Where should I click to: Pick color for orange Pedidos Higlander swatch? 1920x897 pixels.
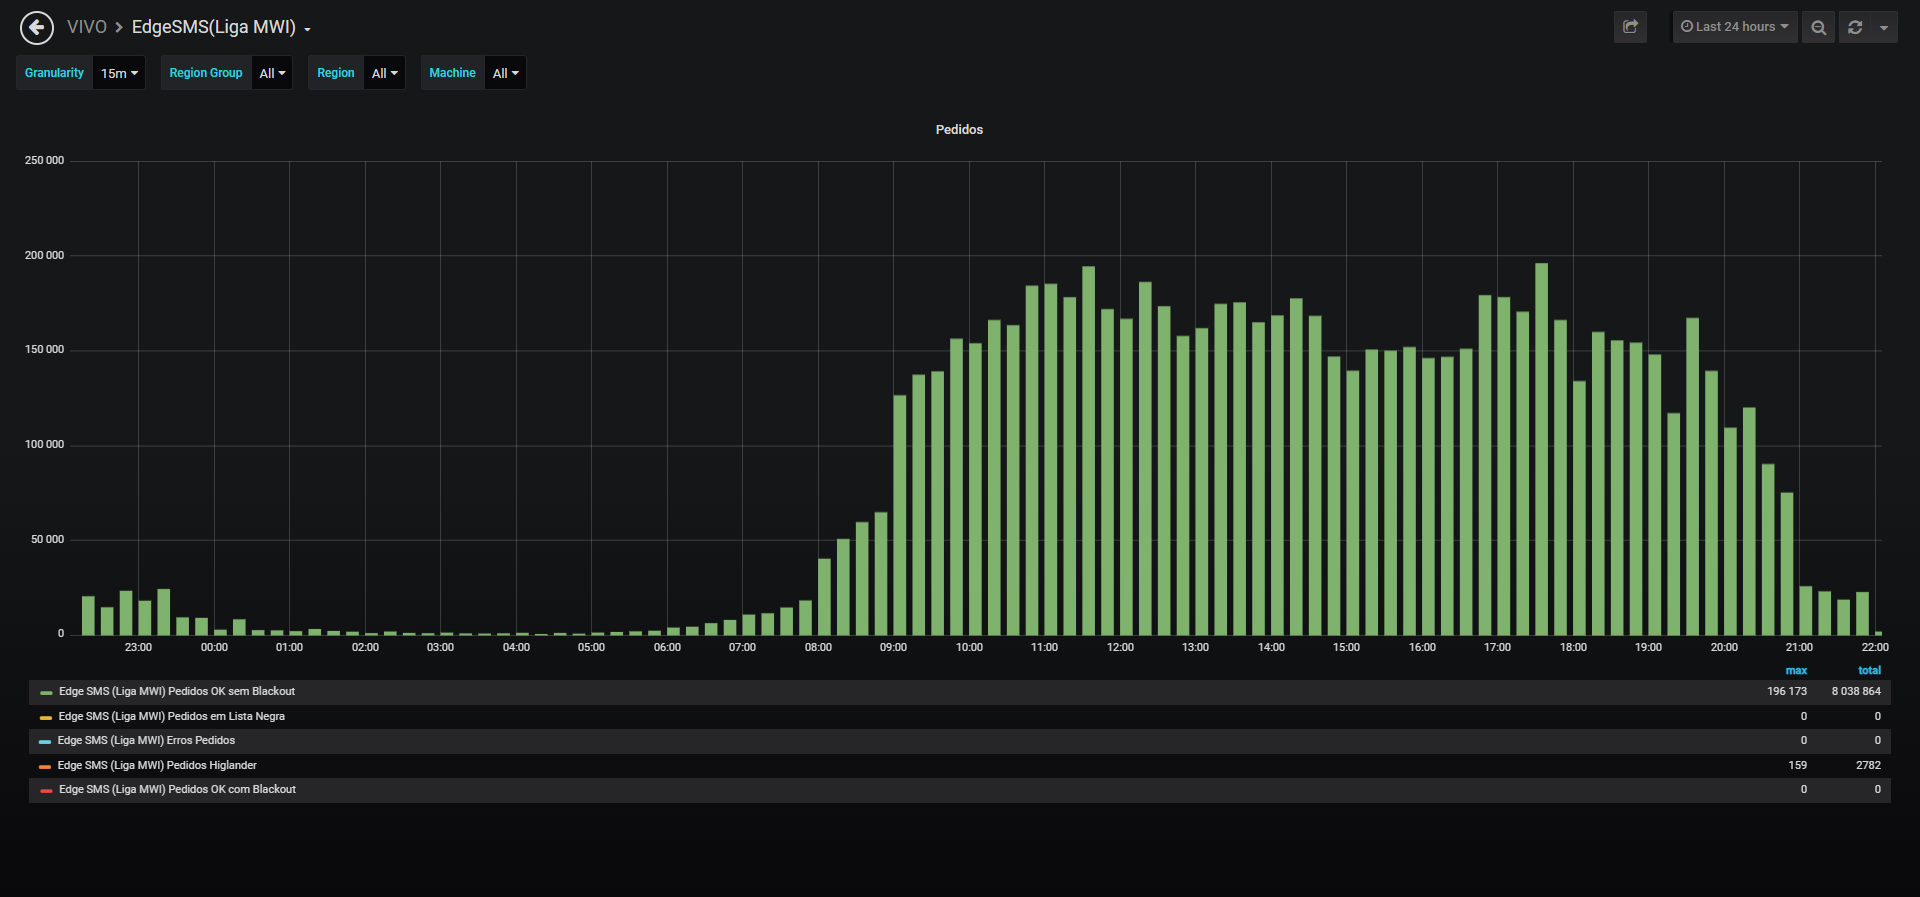coord(45,767)
